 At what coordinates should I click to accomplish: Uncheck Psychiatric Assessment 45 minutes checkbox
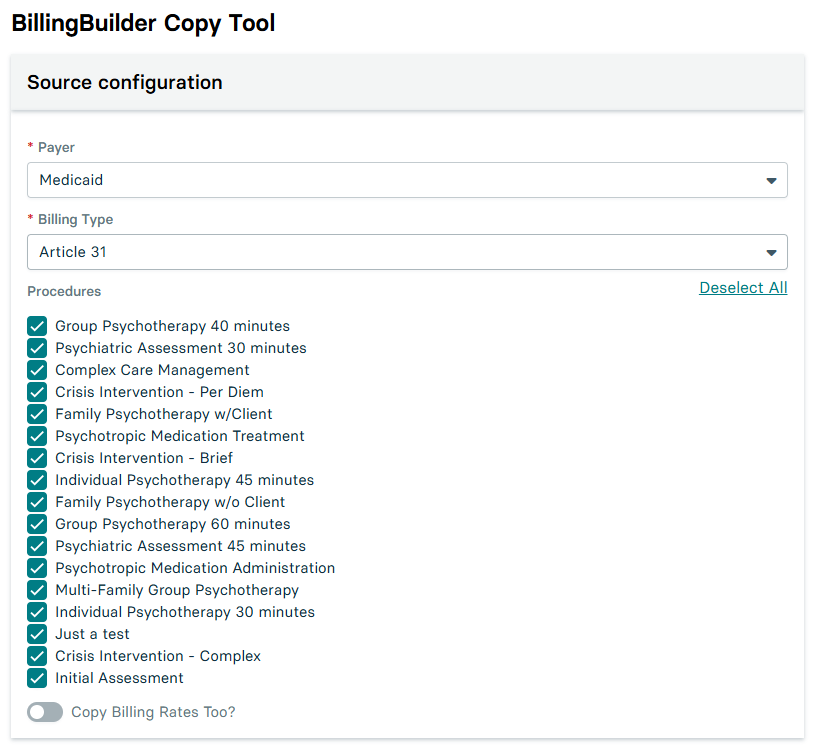[x=37, y=546]
